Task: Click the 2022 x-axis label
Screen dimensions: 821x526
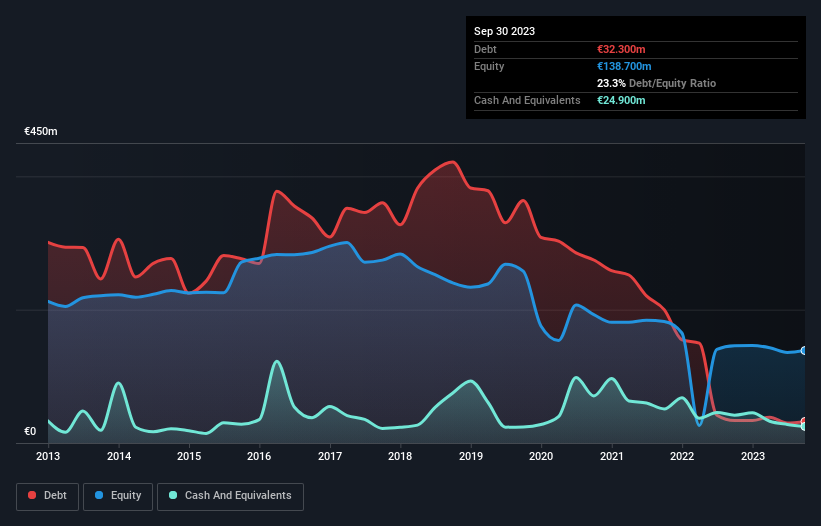Action: (682, 456)
